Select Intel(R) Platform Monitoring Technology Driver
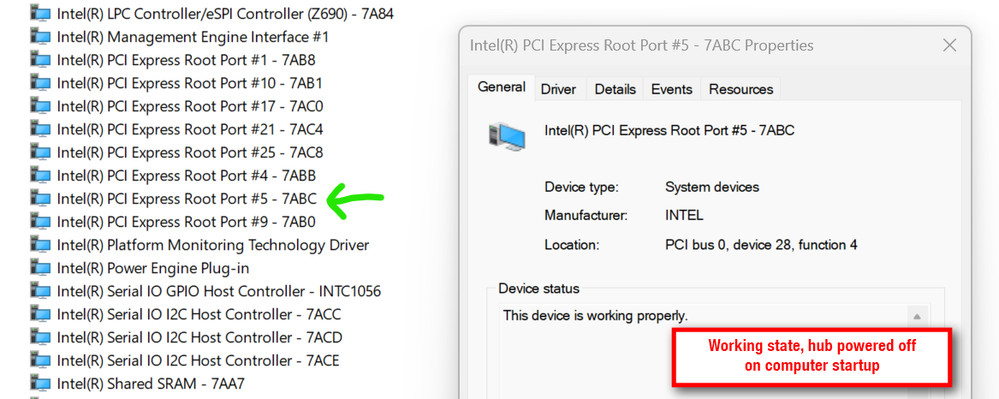The height and width of the screenshot is (399, 999). tap(213, 245)
